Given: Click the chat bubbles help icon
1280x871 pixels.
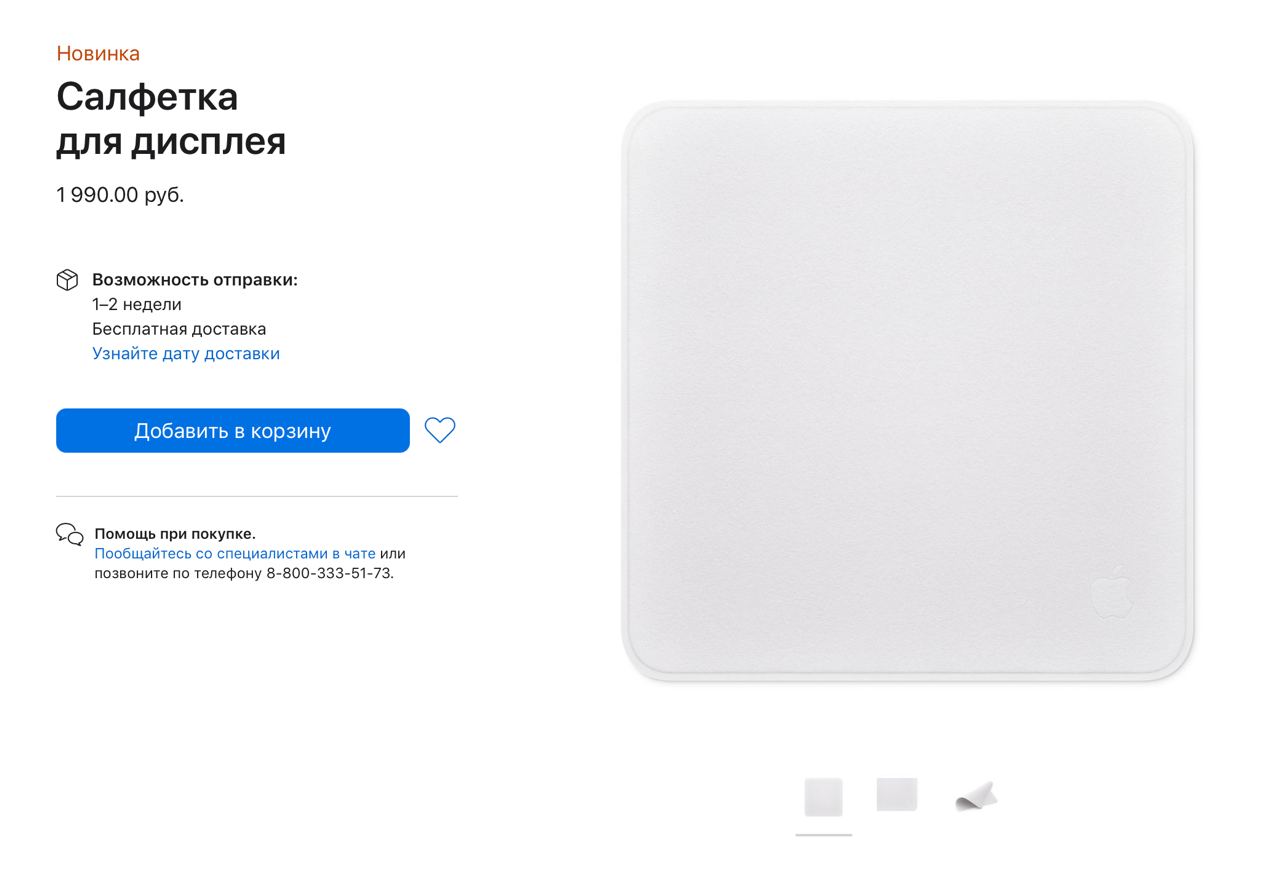Looking at the screenshot, I should [69, 534].
